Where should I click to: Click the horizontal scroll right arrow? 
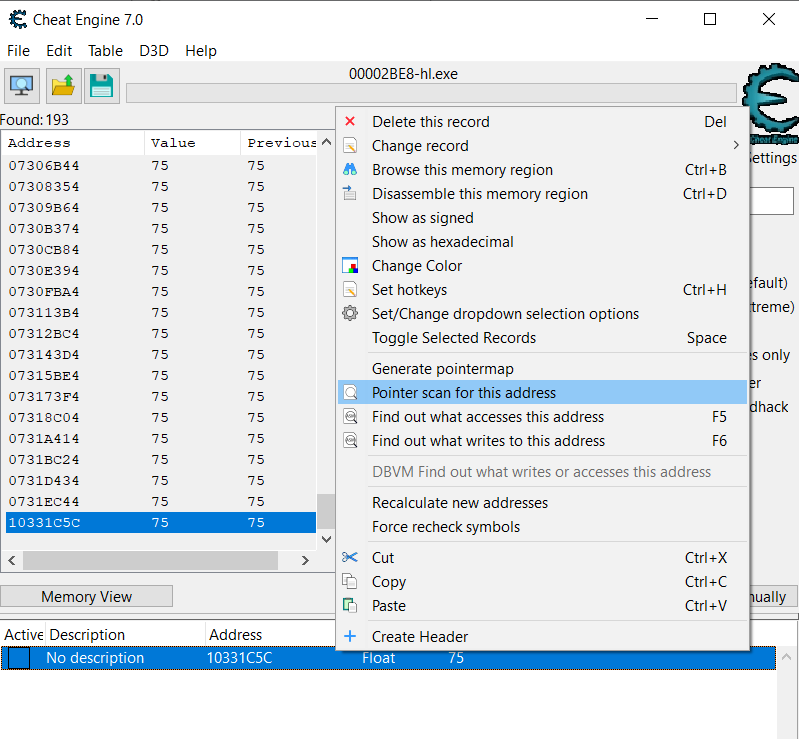(x=305, y=561)
